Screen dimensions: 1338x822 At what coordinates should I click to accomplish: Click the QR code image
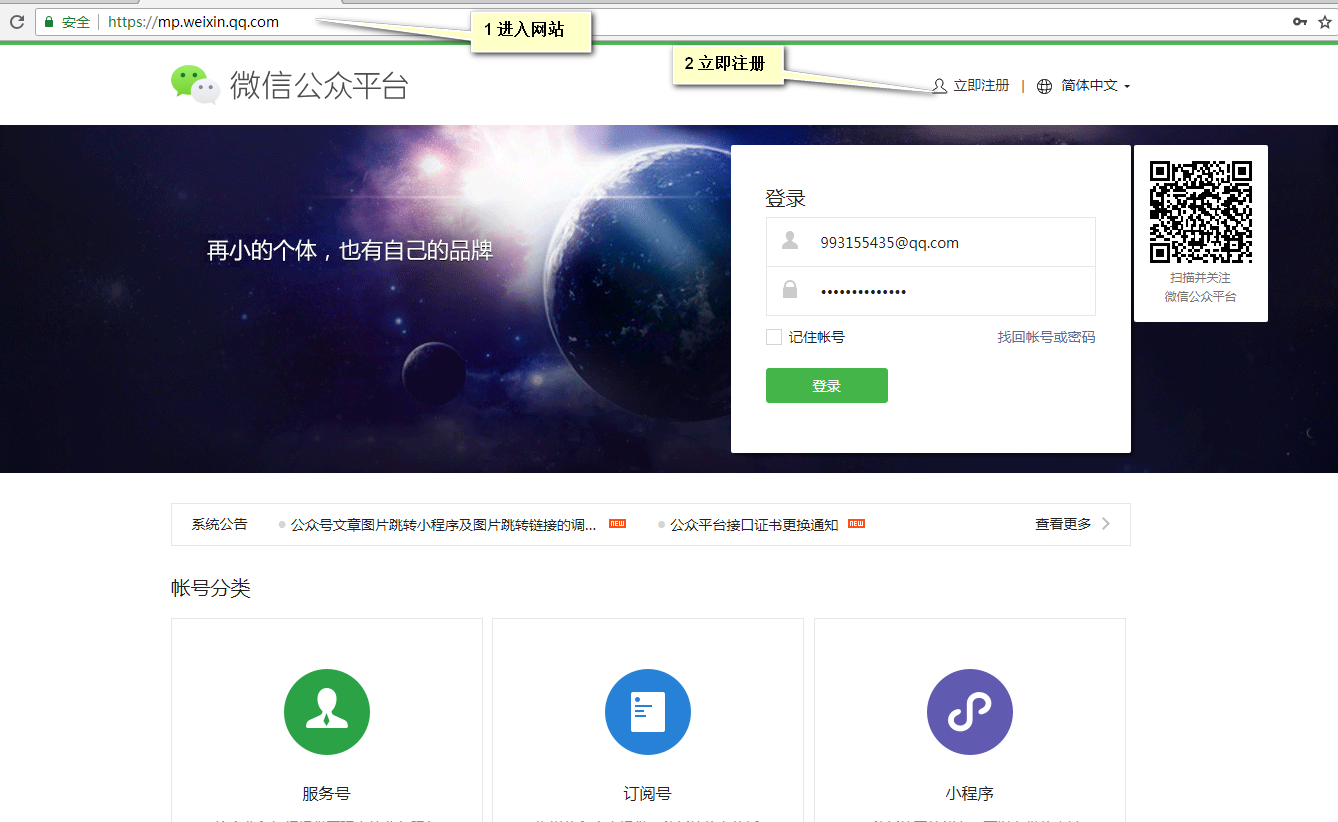coord(1201,211)
